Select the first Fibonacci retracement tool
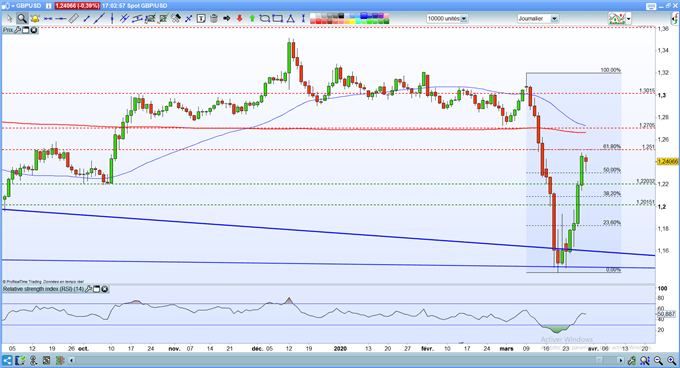Screen dimensions: 680x368 pos(150,19)
